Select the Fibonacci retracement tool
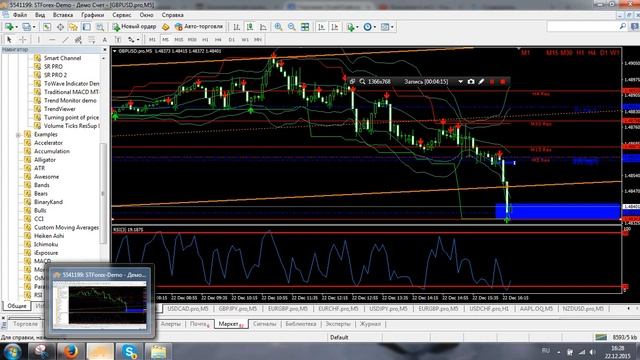This screenshot has height=360, width=640. pyautogui.click(x=92, y=40)
